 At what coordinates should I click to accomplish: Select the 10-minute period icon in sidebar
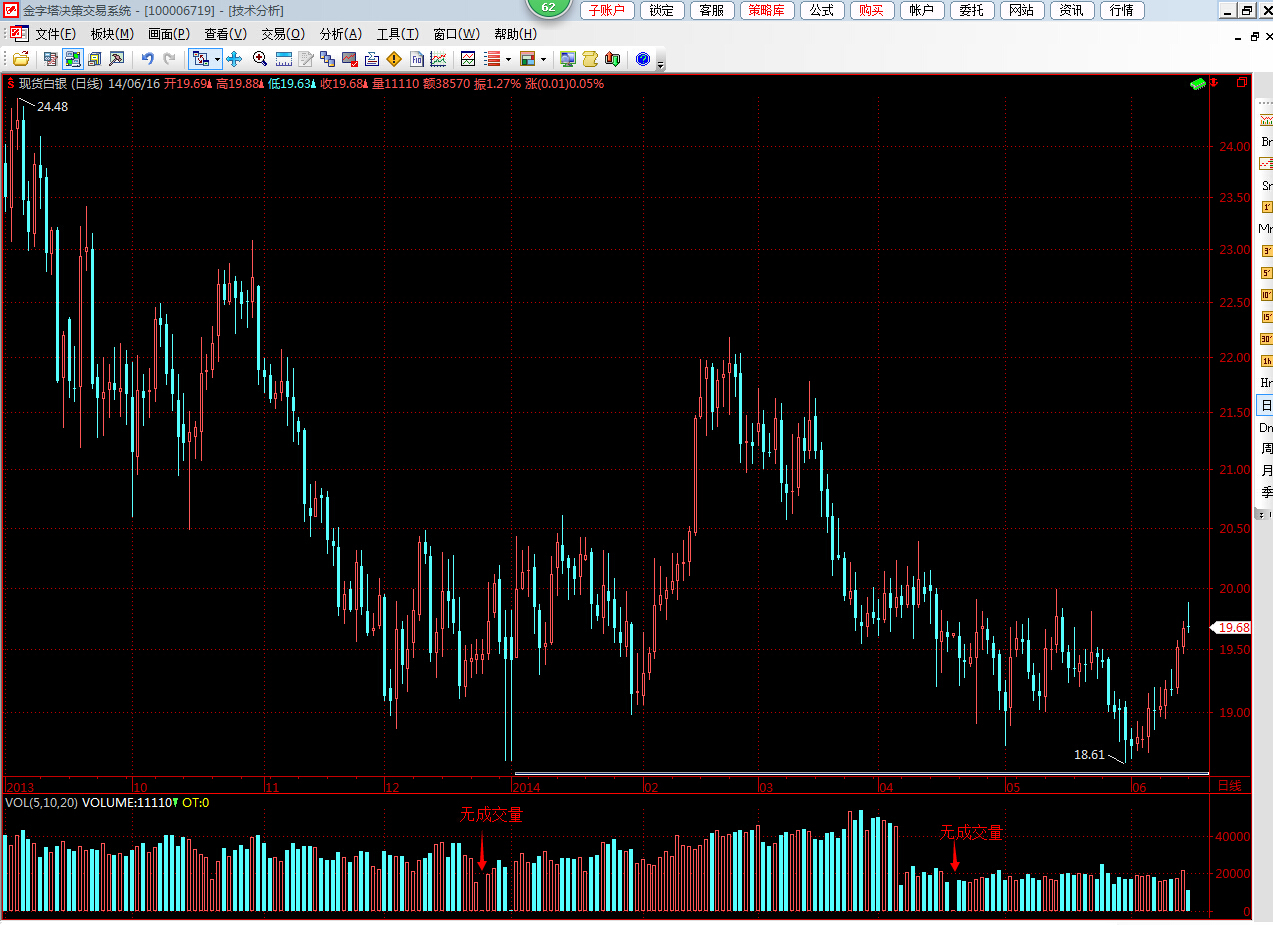[1266, 295]
